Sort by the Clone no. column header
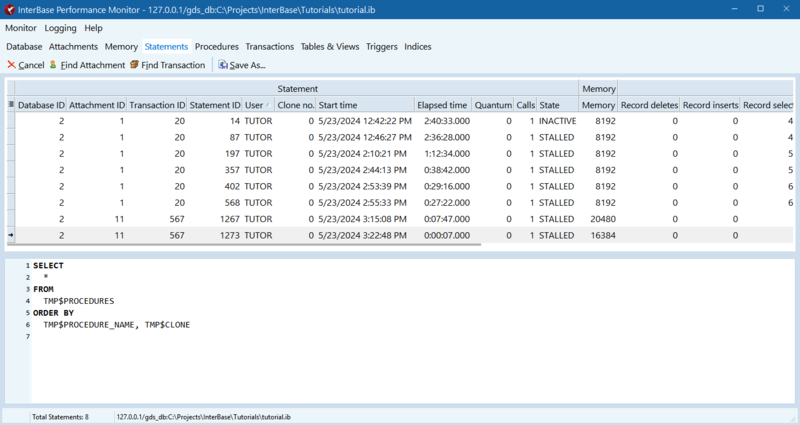Viewport: 800px width, 425px height. click(295, 105)
